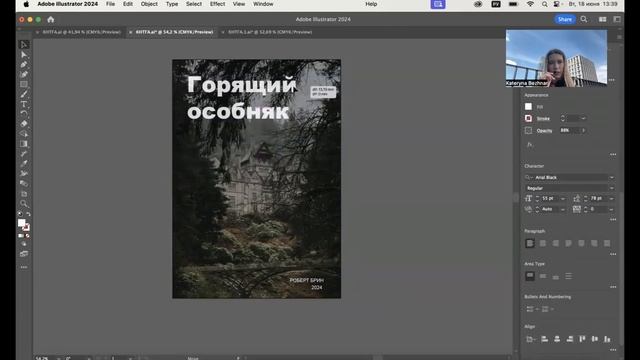Select the Type tool
640x360 pixels.
[24, 104]
